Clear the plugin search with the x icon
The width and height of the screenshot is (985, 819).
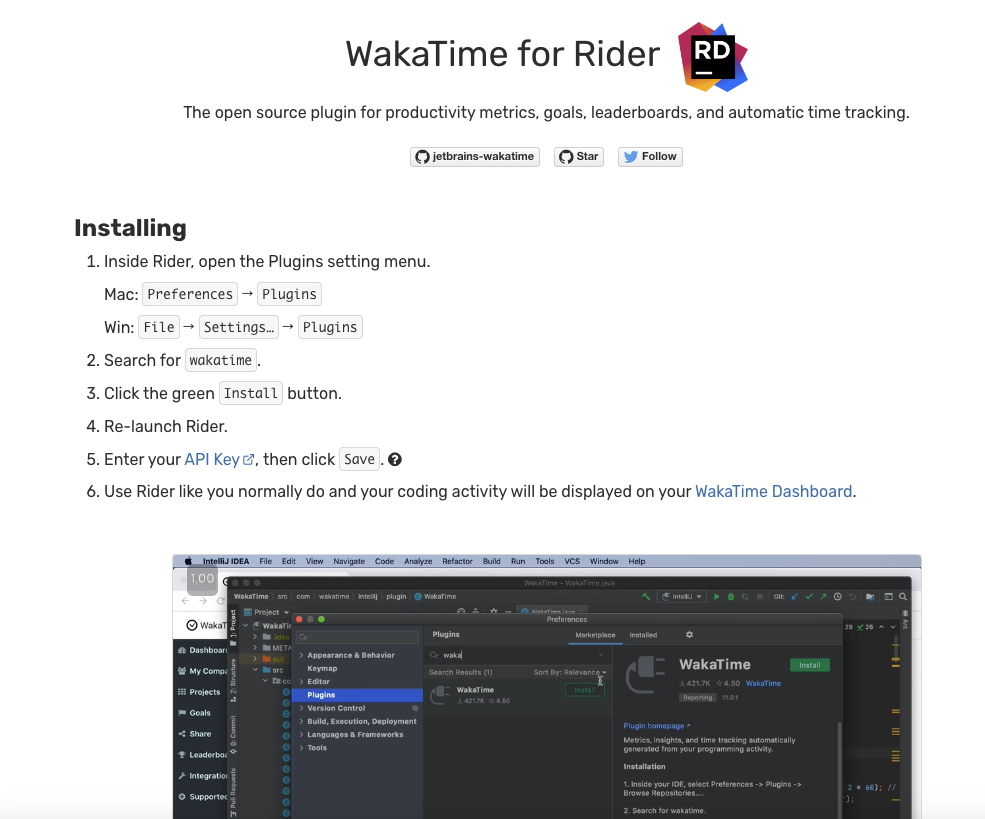(601, 655)
